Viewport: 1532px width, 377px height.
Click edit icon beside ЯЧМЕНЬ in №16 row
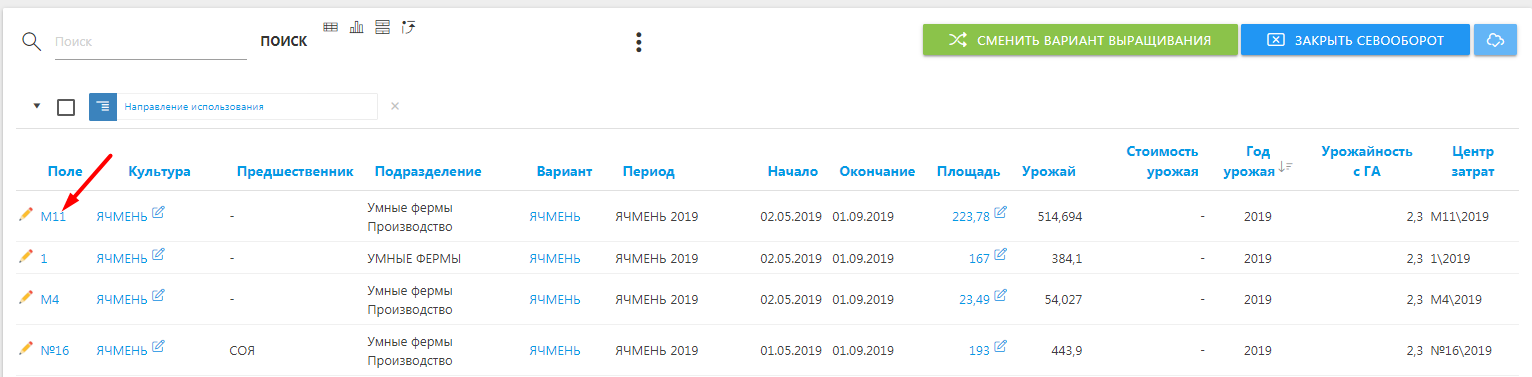158,348
